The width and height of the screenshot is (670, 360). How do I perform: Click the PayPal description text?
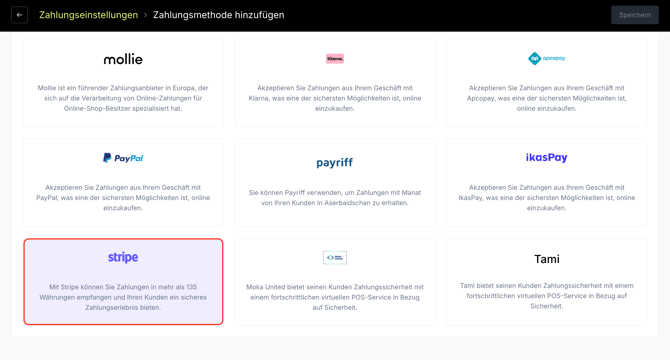123,198
